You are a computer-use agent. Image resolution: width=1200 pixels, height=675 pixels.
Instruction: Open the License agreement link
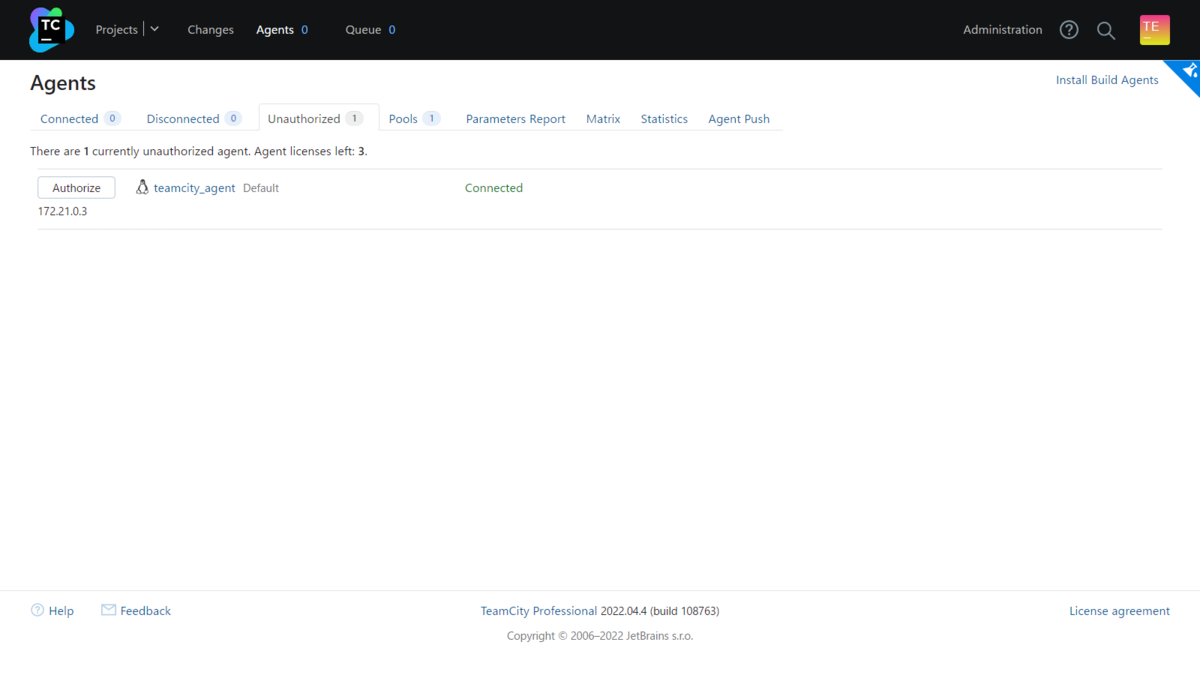pos(1119,611)
